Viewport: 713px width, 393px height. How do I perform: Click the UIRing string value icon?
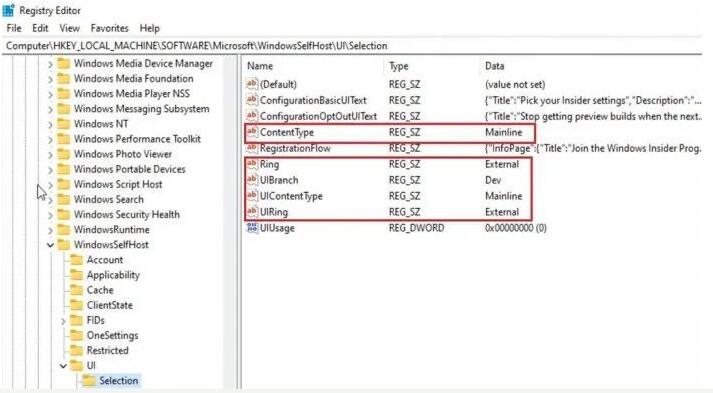(x=251, y=212)
